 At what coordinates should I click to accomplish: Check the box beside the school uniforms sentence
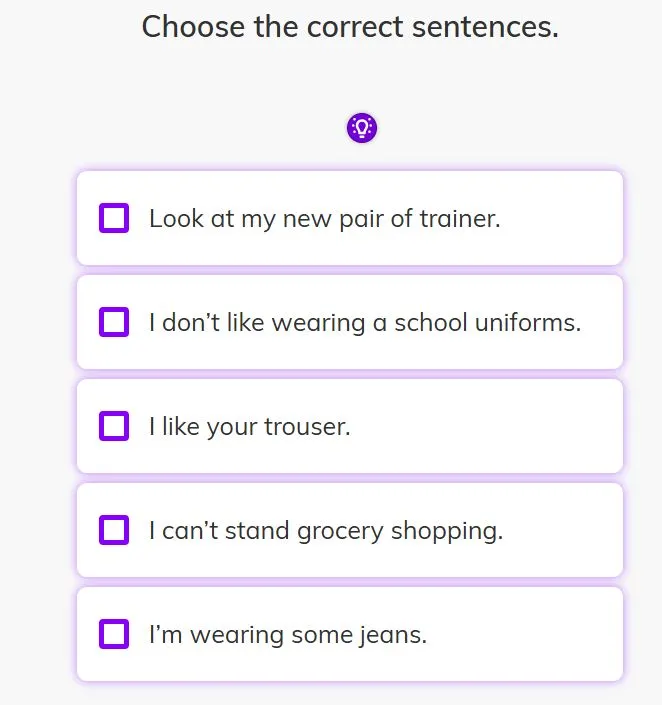click(x=114, y=322)
